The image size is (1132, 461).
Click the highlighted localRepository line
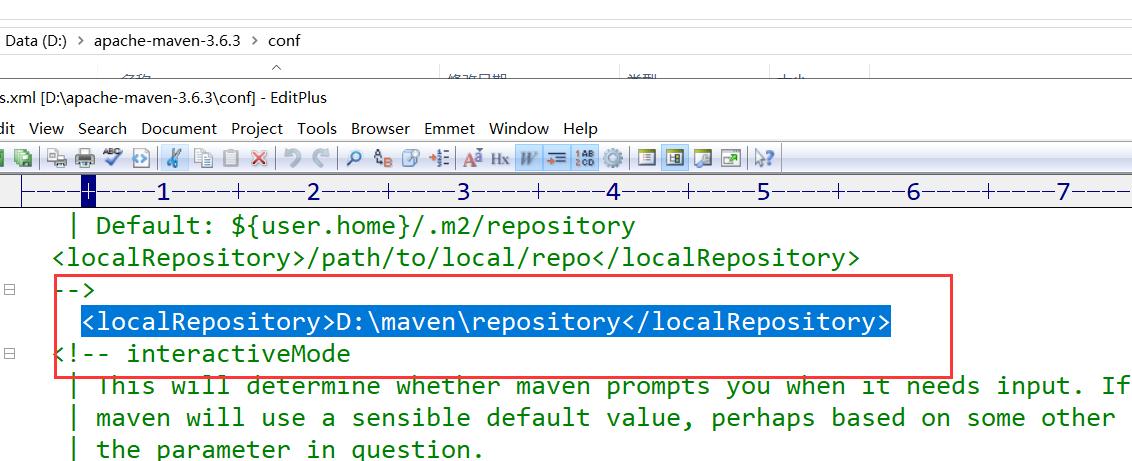[485, 322]
